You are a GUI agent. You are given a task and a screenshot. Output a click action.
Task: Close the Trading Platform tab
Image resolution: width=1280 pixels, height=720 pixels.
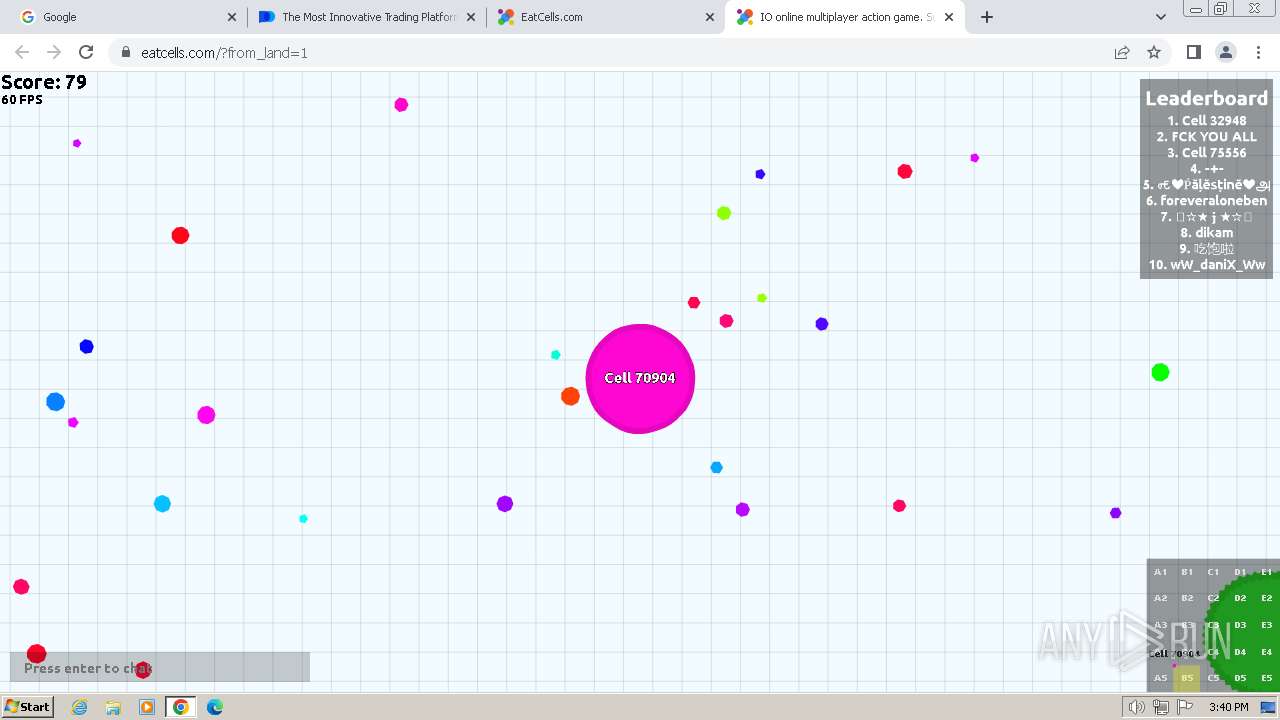pos(471,17)
